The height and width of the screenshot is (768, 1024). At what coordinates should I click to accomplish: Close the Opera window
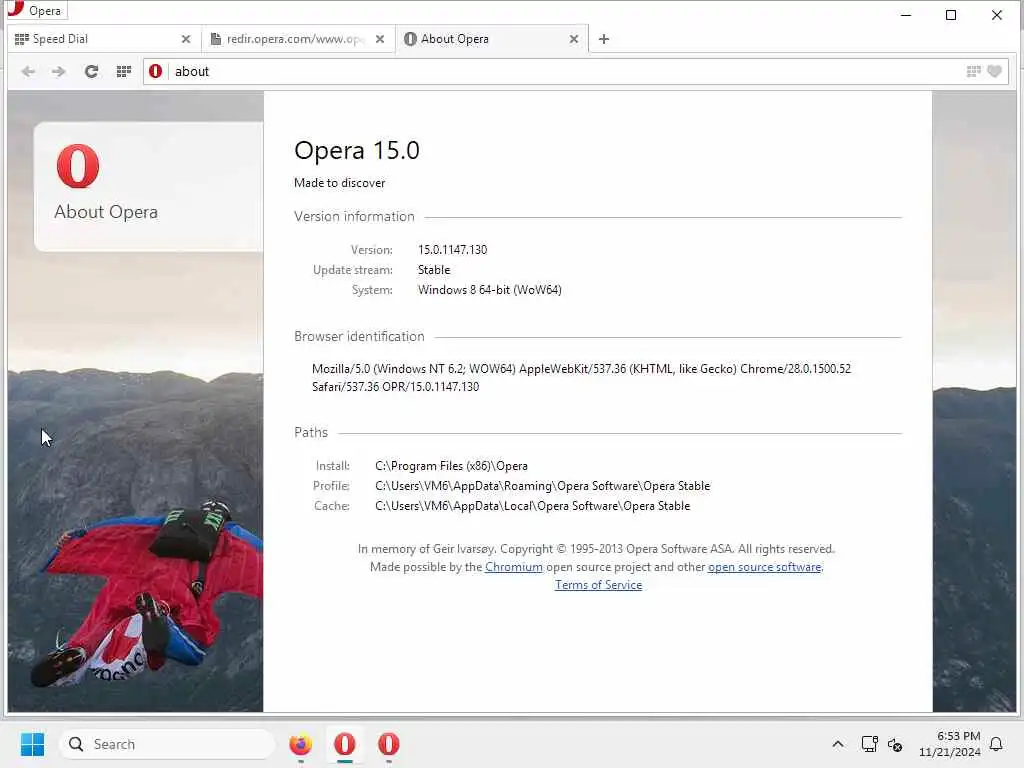point(997,14)
